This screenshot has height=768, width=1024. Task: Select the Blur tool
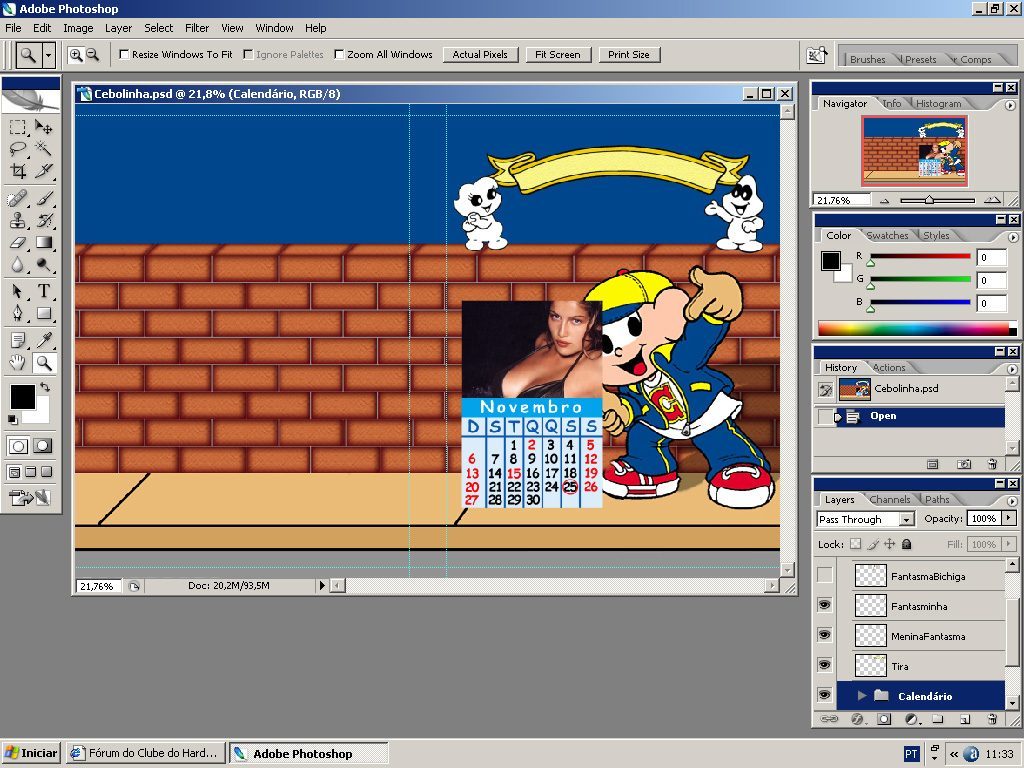18,264
